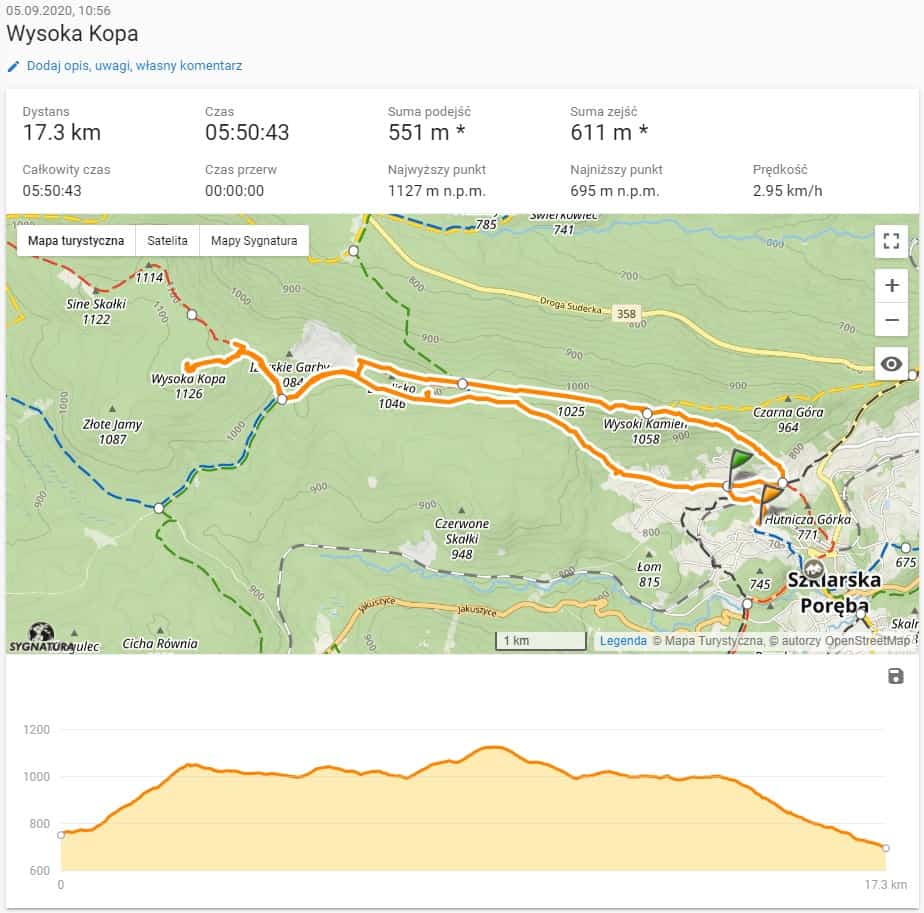This screenshot has height=913, width=924.
Task: Open map in fullscreen mode
Action: [x=891, y=241]
